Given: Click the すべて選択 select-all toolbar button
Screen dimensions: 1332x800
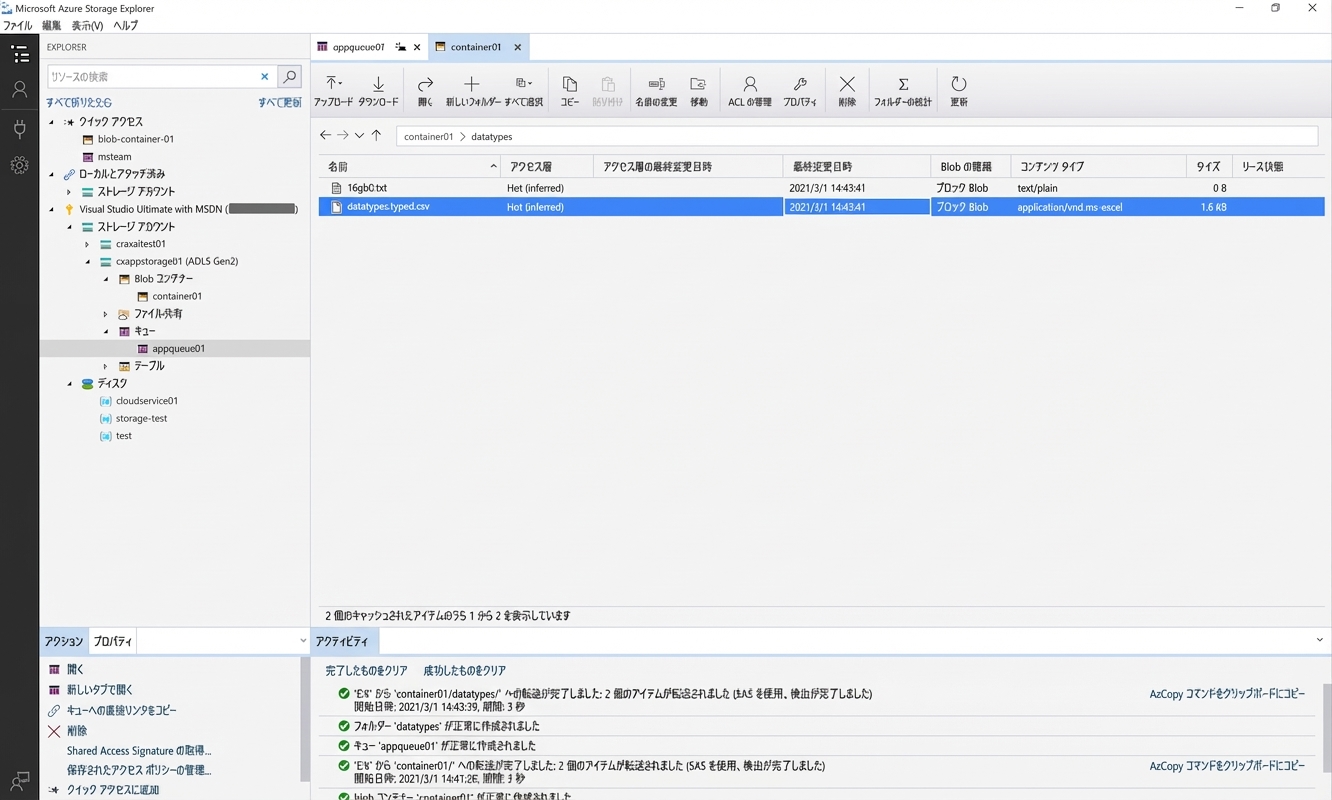Looking at the screenshot, I should [x=523, y=91].
